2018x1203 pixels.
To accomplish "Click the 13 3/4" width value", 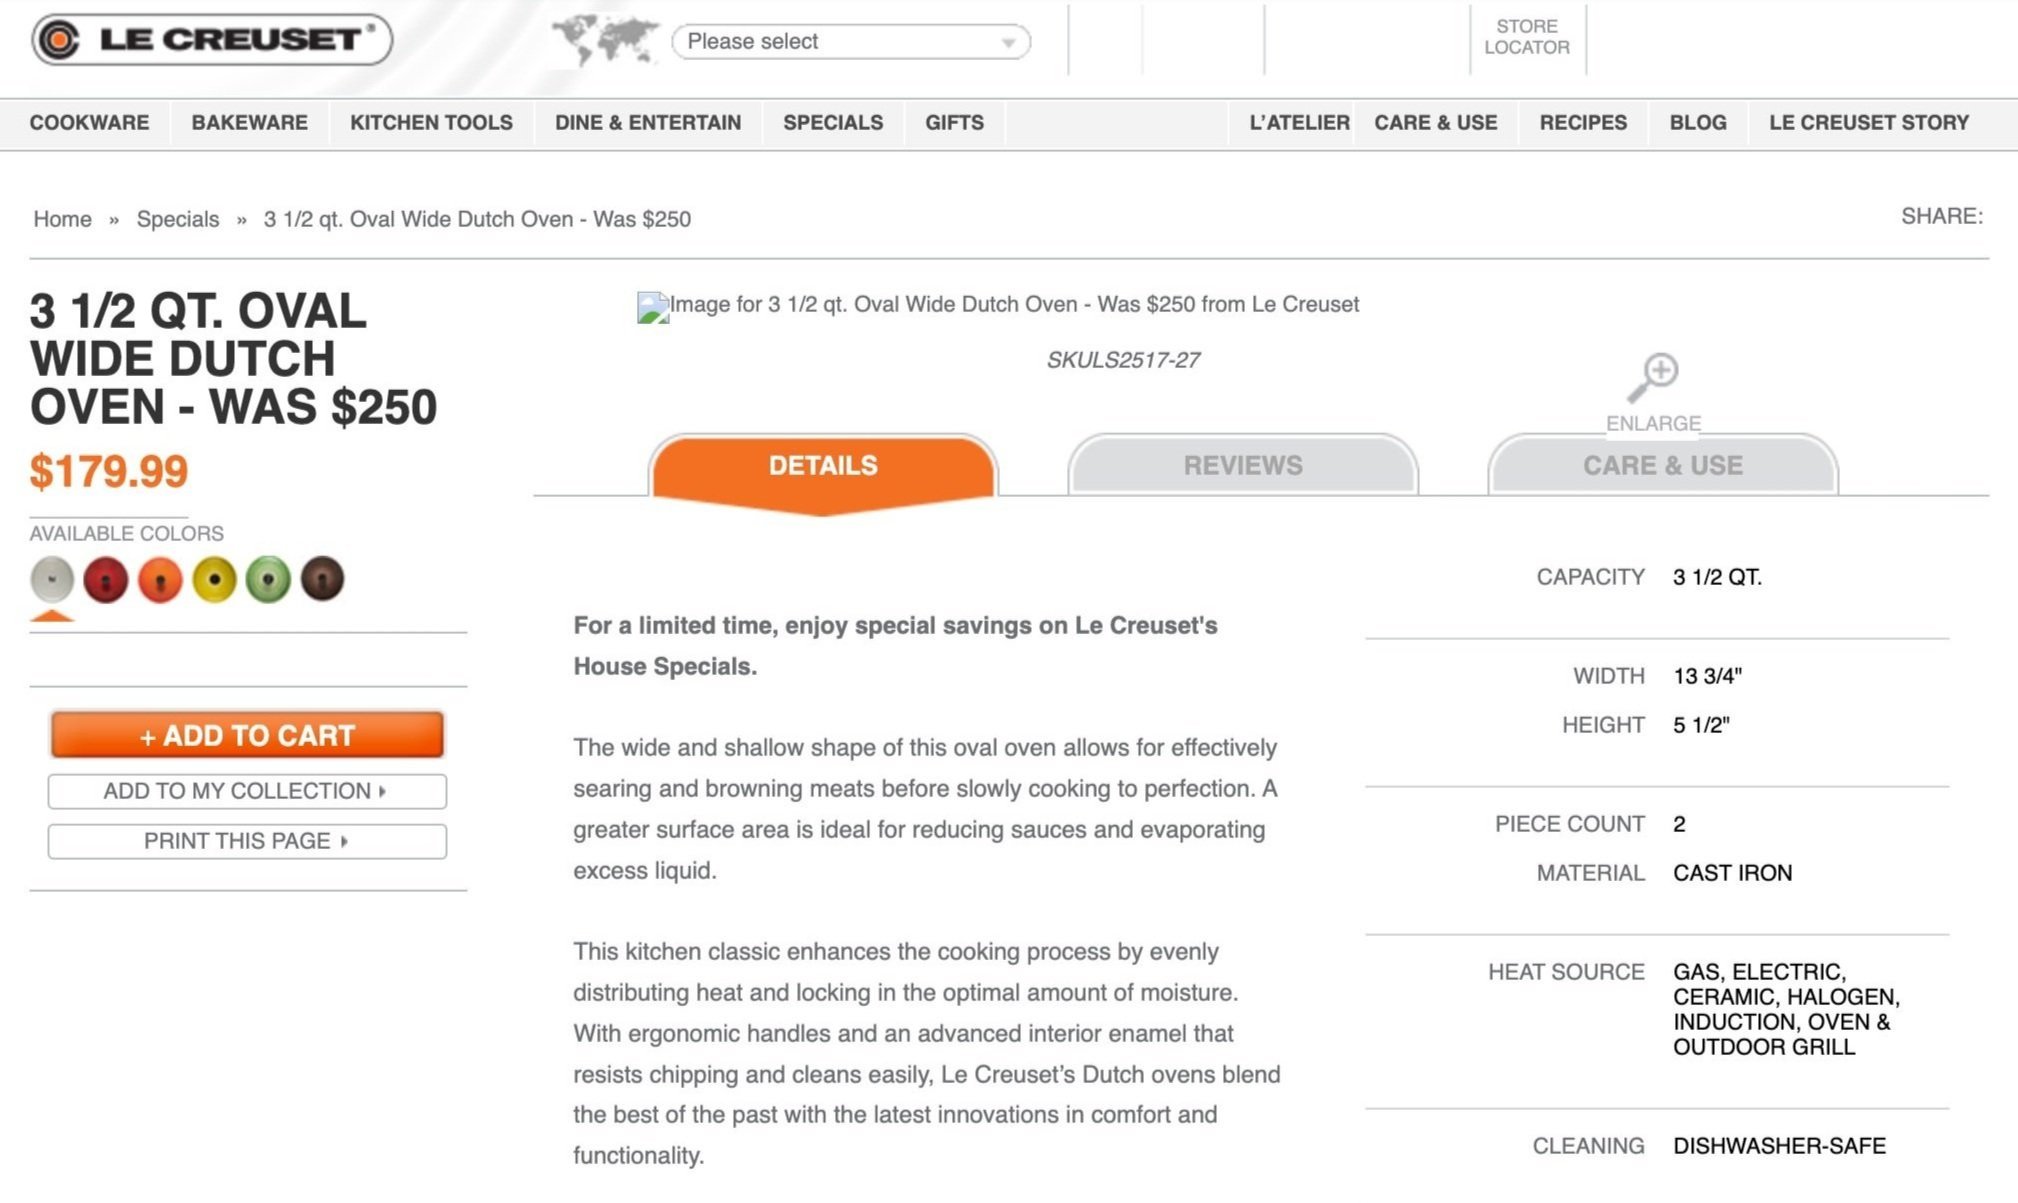I will [1707, 676].
